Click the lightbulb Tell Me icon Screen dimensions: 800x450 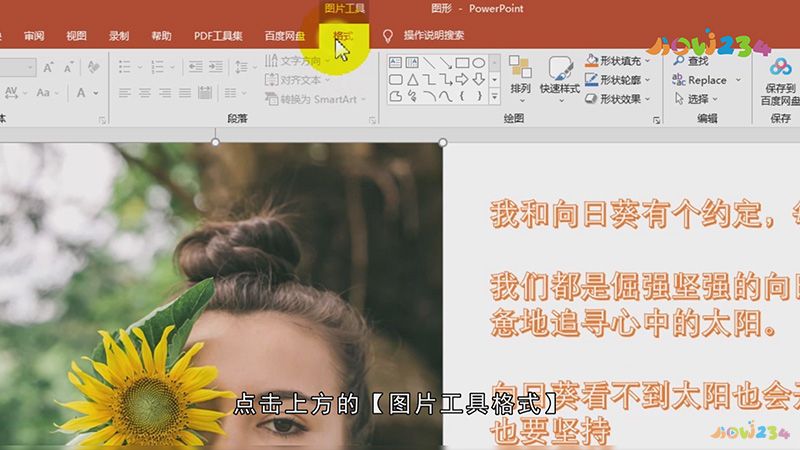[x=388, y=36]
